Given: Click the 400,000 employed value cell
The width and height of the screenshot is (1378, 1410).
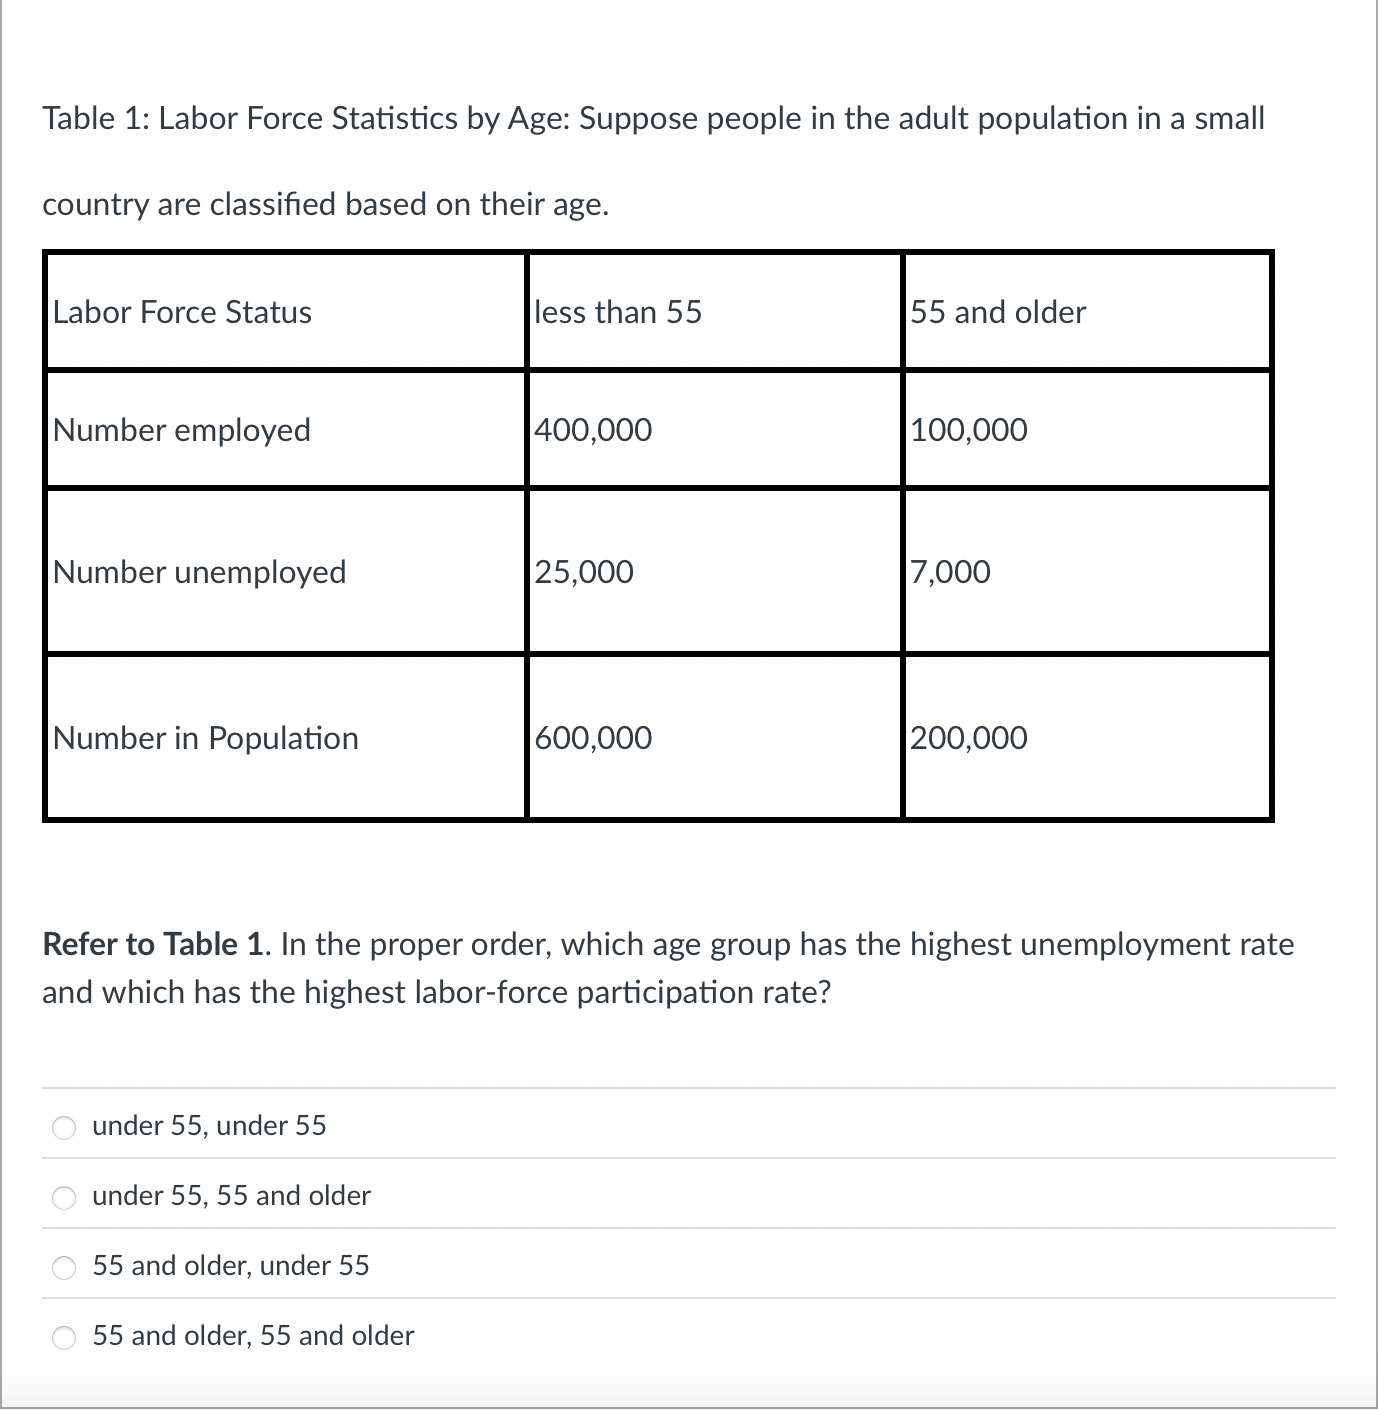Looking at the screenshot, I should click(x=592, y=430).
